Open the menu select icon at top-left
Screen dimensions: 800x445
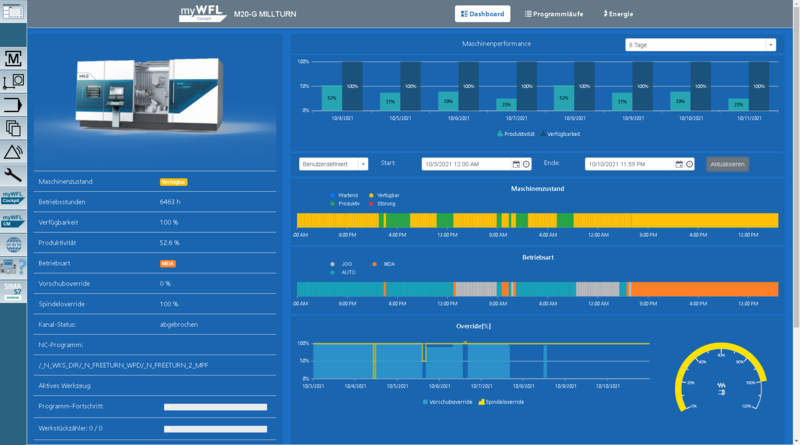click(13, 11)
